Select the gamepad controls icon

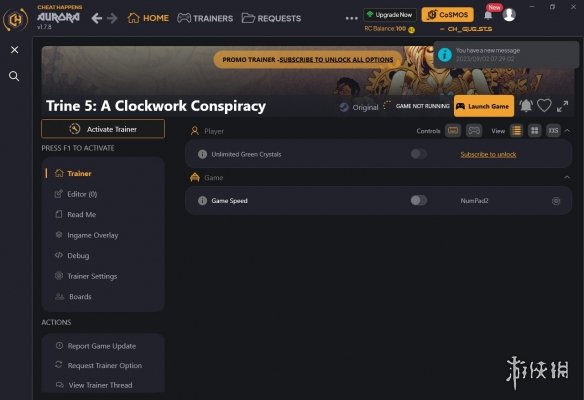(474, 131)
